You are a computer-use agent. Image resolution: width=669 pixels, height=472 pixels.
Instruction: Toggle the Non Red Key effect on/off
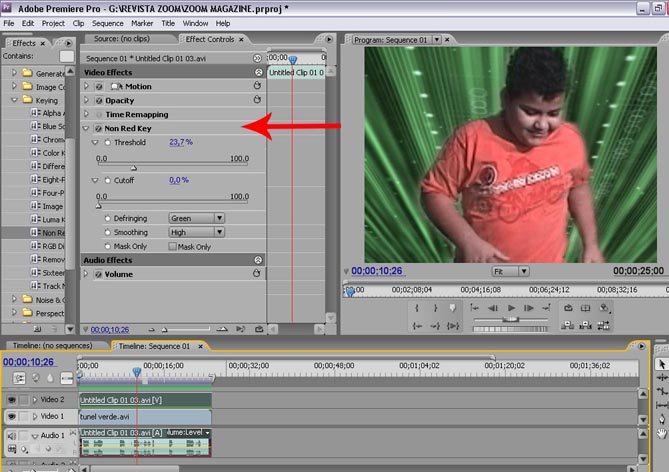point(98,129)
